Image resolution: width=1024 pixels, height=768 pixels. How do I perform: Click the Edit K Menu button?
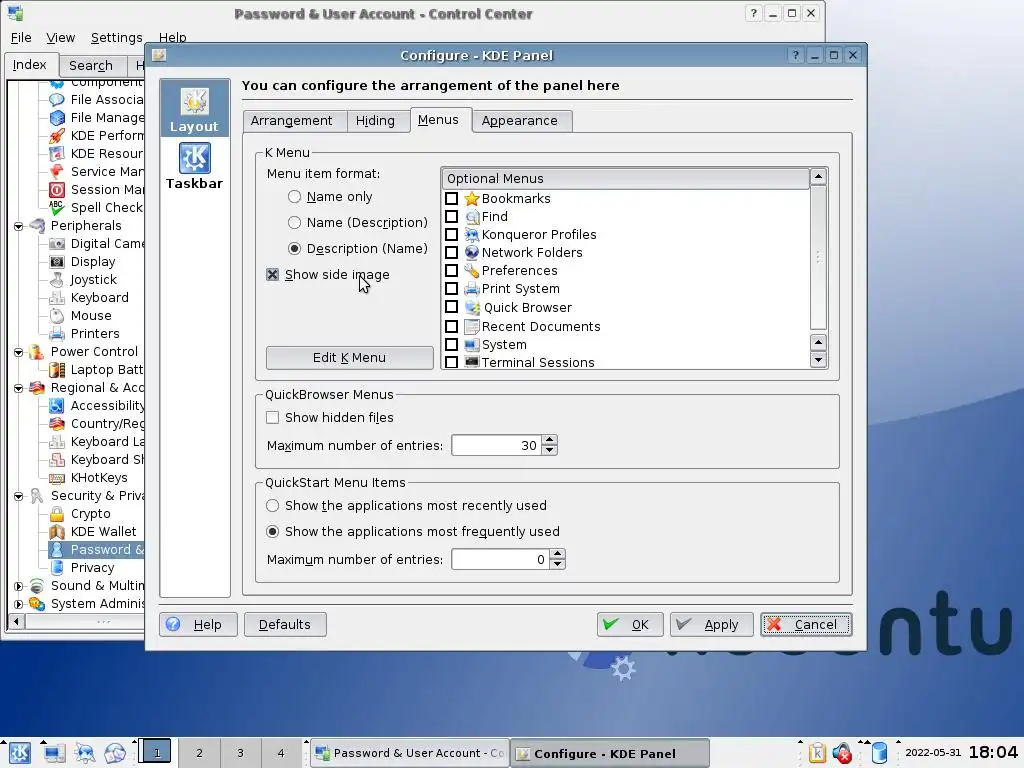tap(349, 358)
